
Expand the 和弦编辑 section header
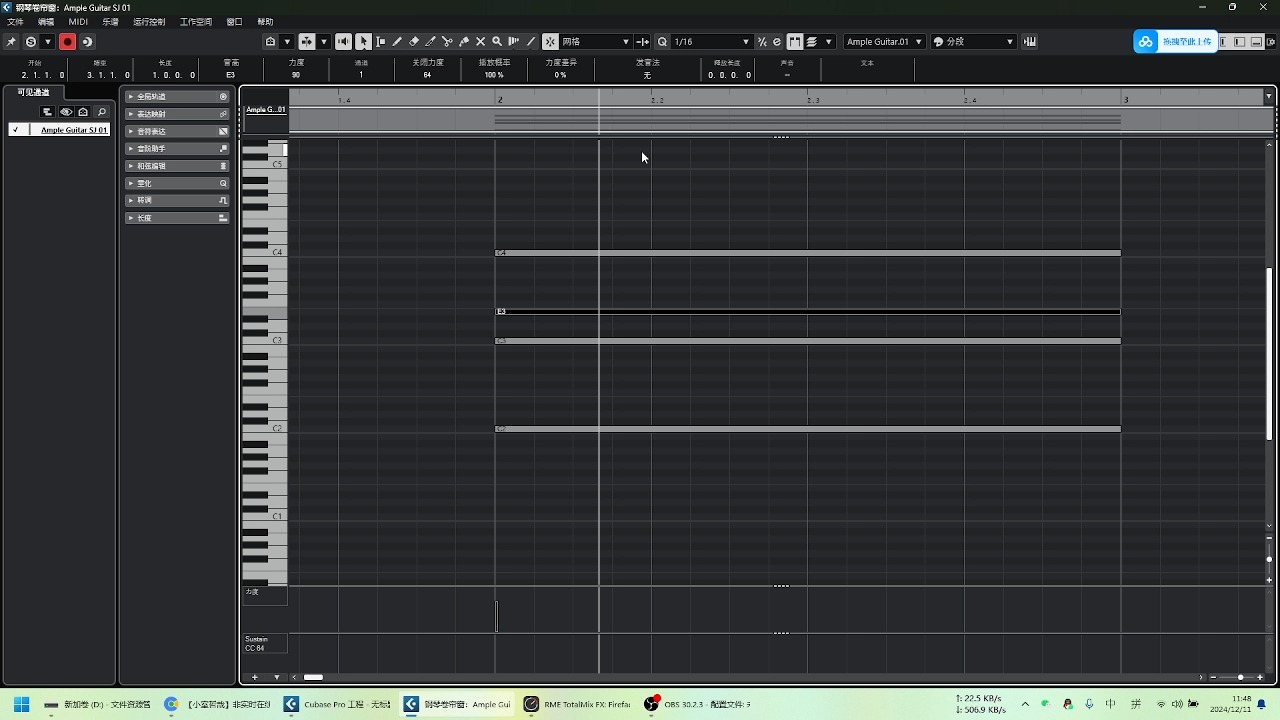pyautogui.click(x=176, y=165)
